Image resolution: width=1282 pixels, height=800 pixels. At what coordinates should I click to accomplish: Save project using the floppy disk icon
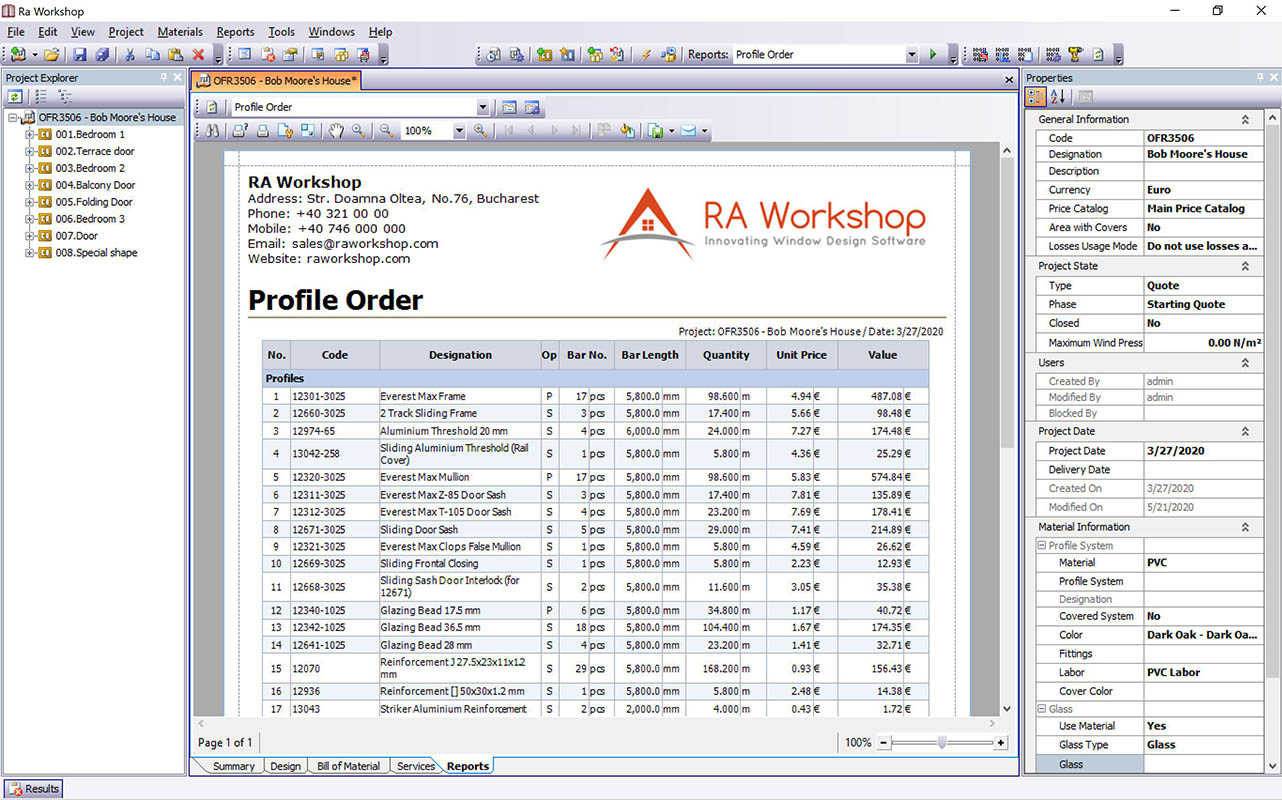(x=80, y=55)
